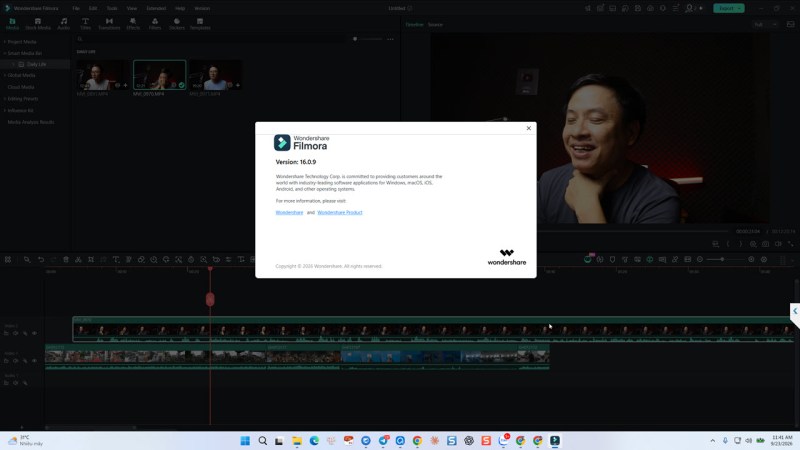The width and height of the screenshot is (800, 450).
Task: Take a preview snapshot with camera icon
Action: click(x=765, y=244)
